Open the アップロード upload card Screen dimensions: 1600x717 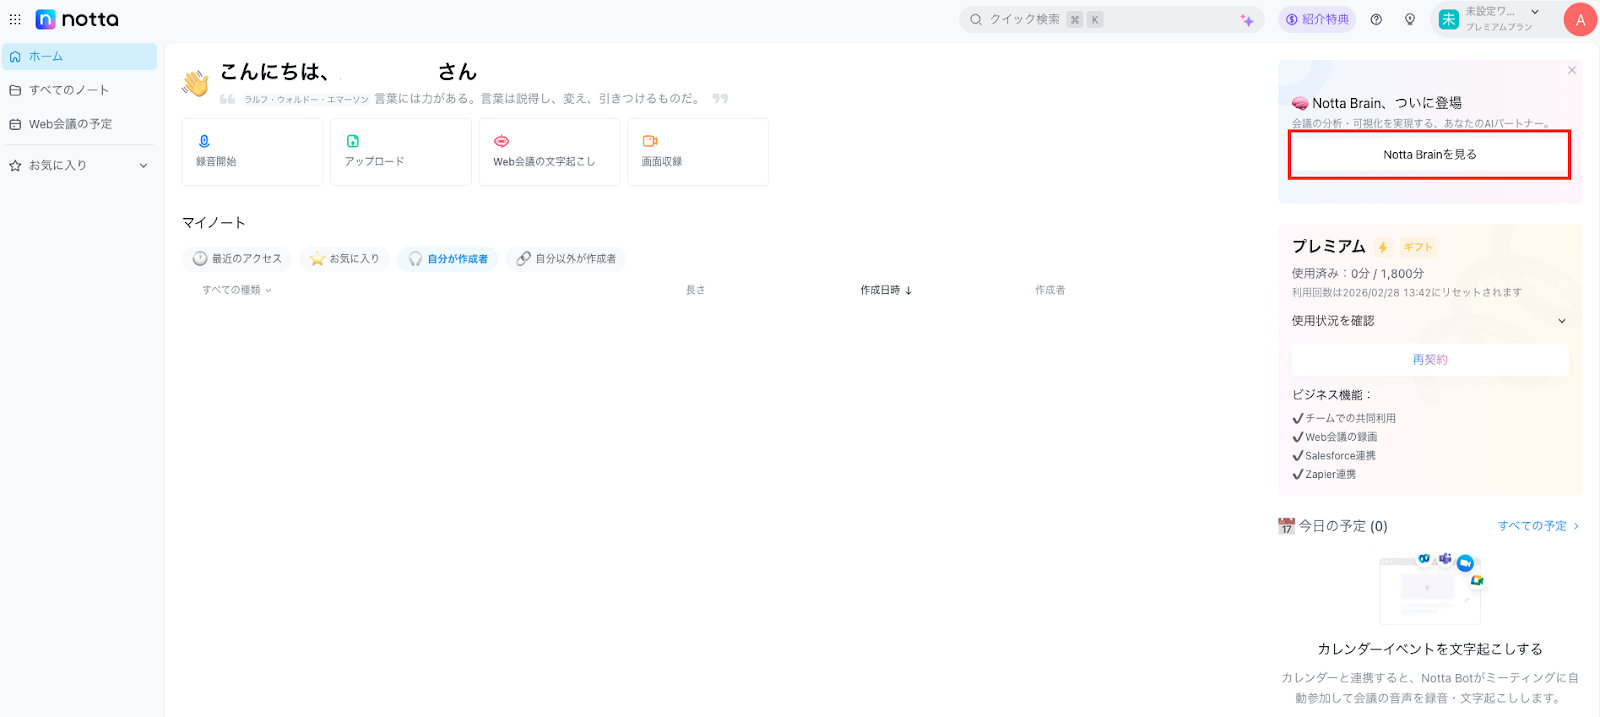pos(401,152)
